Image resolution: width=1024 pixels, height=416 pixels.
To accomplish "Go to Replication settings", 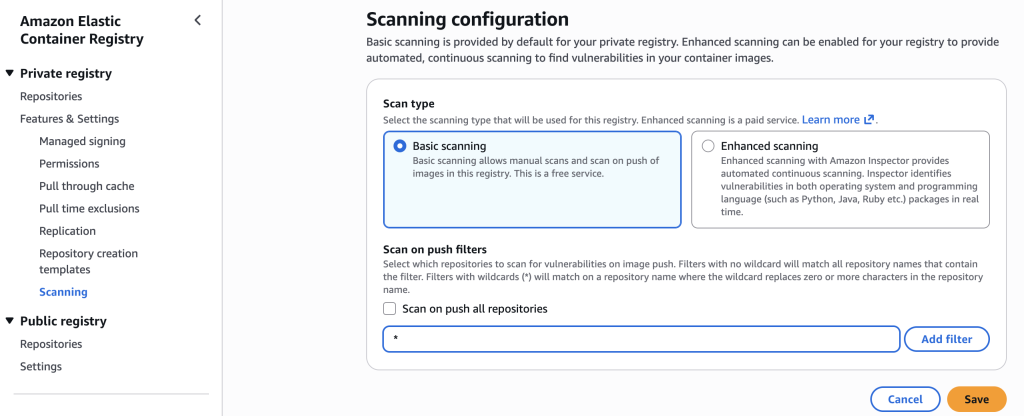I will tap(67, 231).
